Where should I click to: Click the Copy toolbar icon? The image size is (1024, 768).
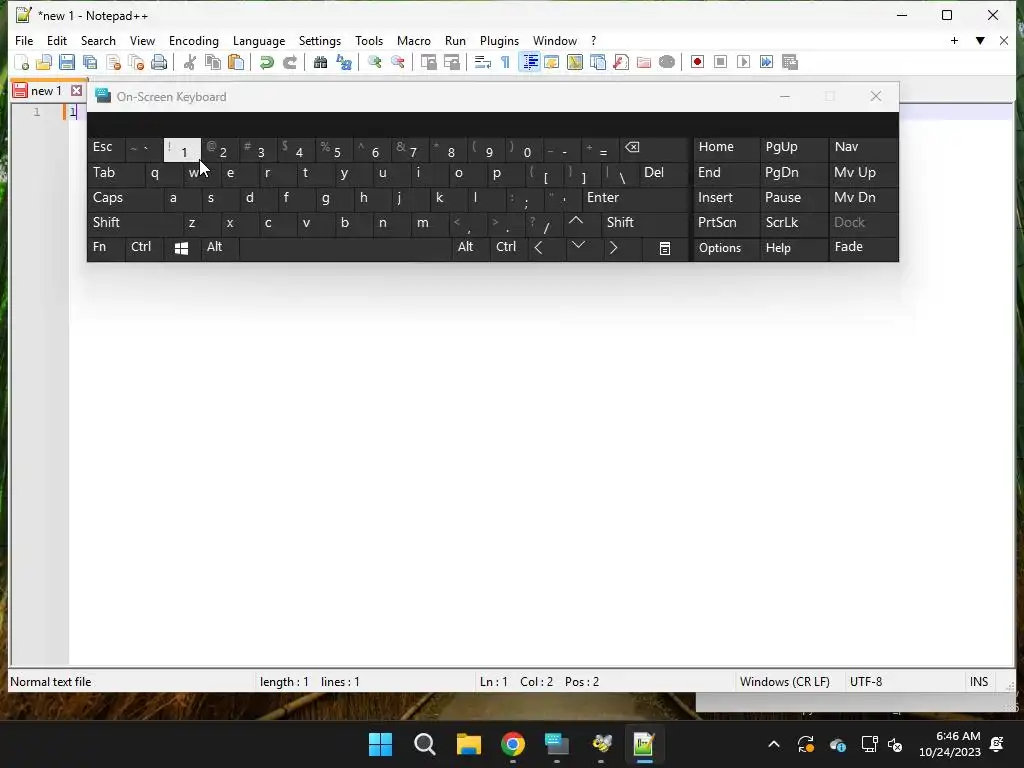[x=212, y=62]
